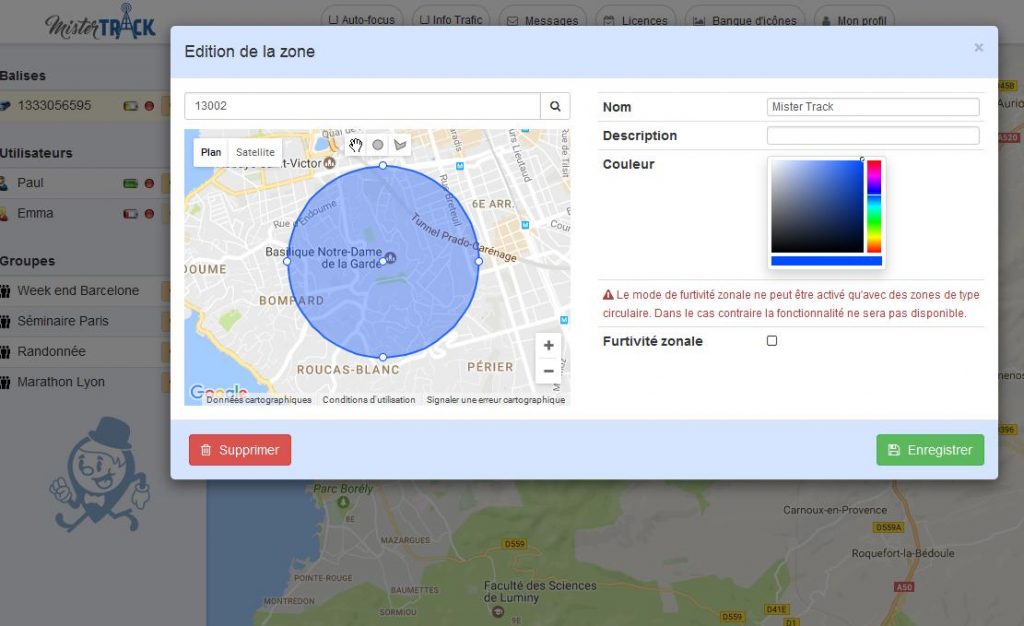The height and width of the screenshot is (626, 1024).
Task: Click the address search field containing 13002
Action: coord(362,106)
